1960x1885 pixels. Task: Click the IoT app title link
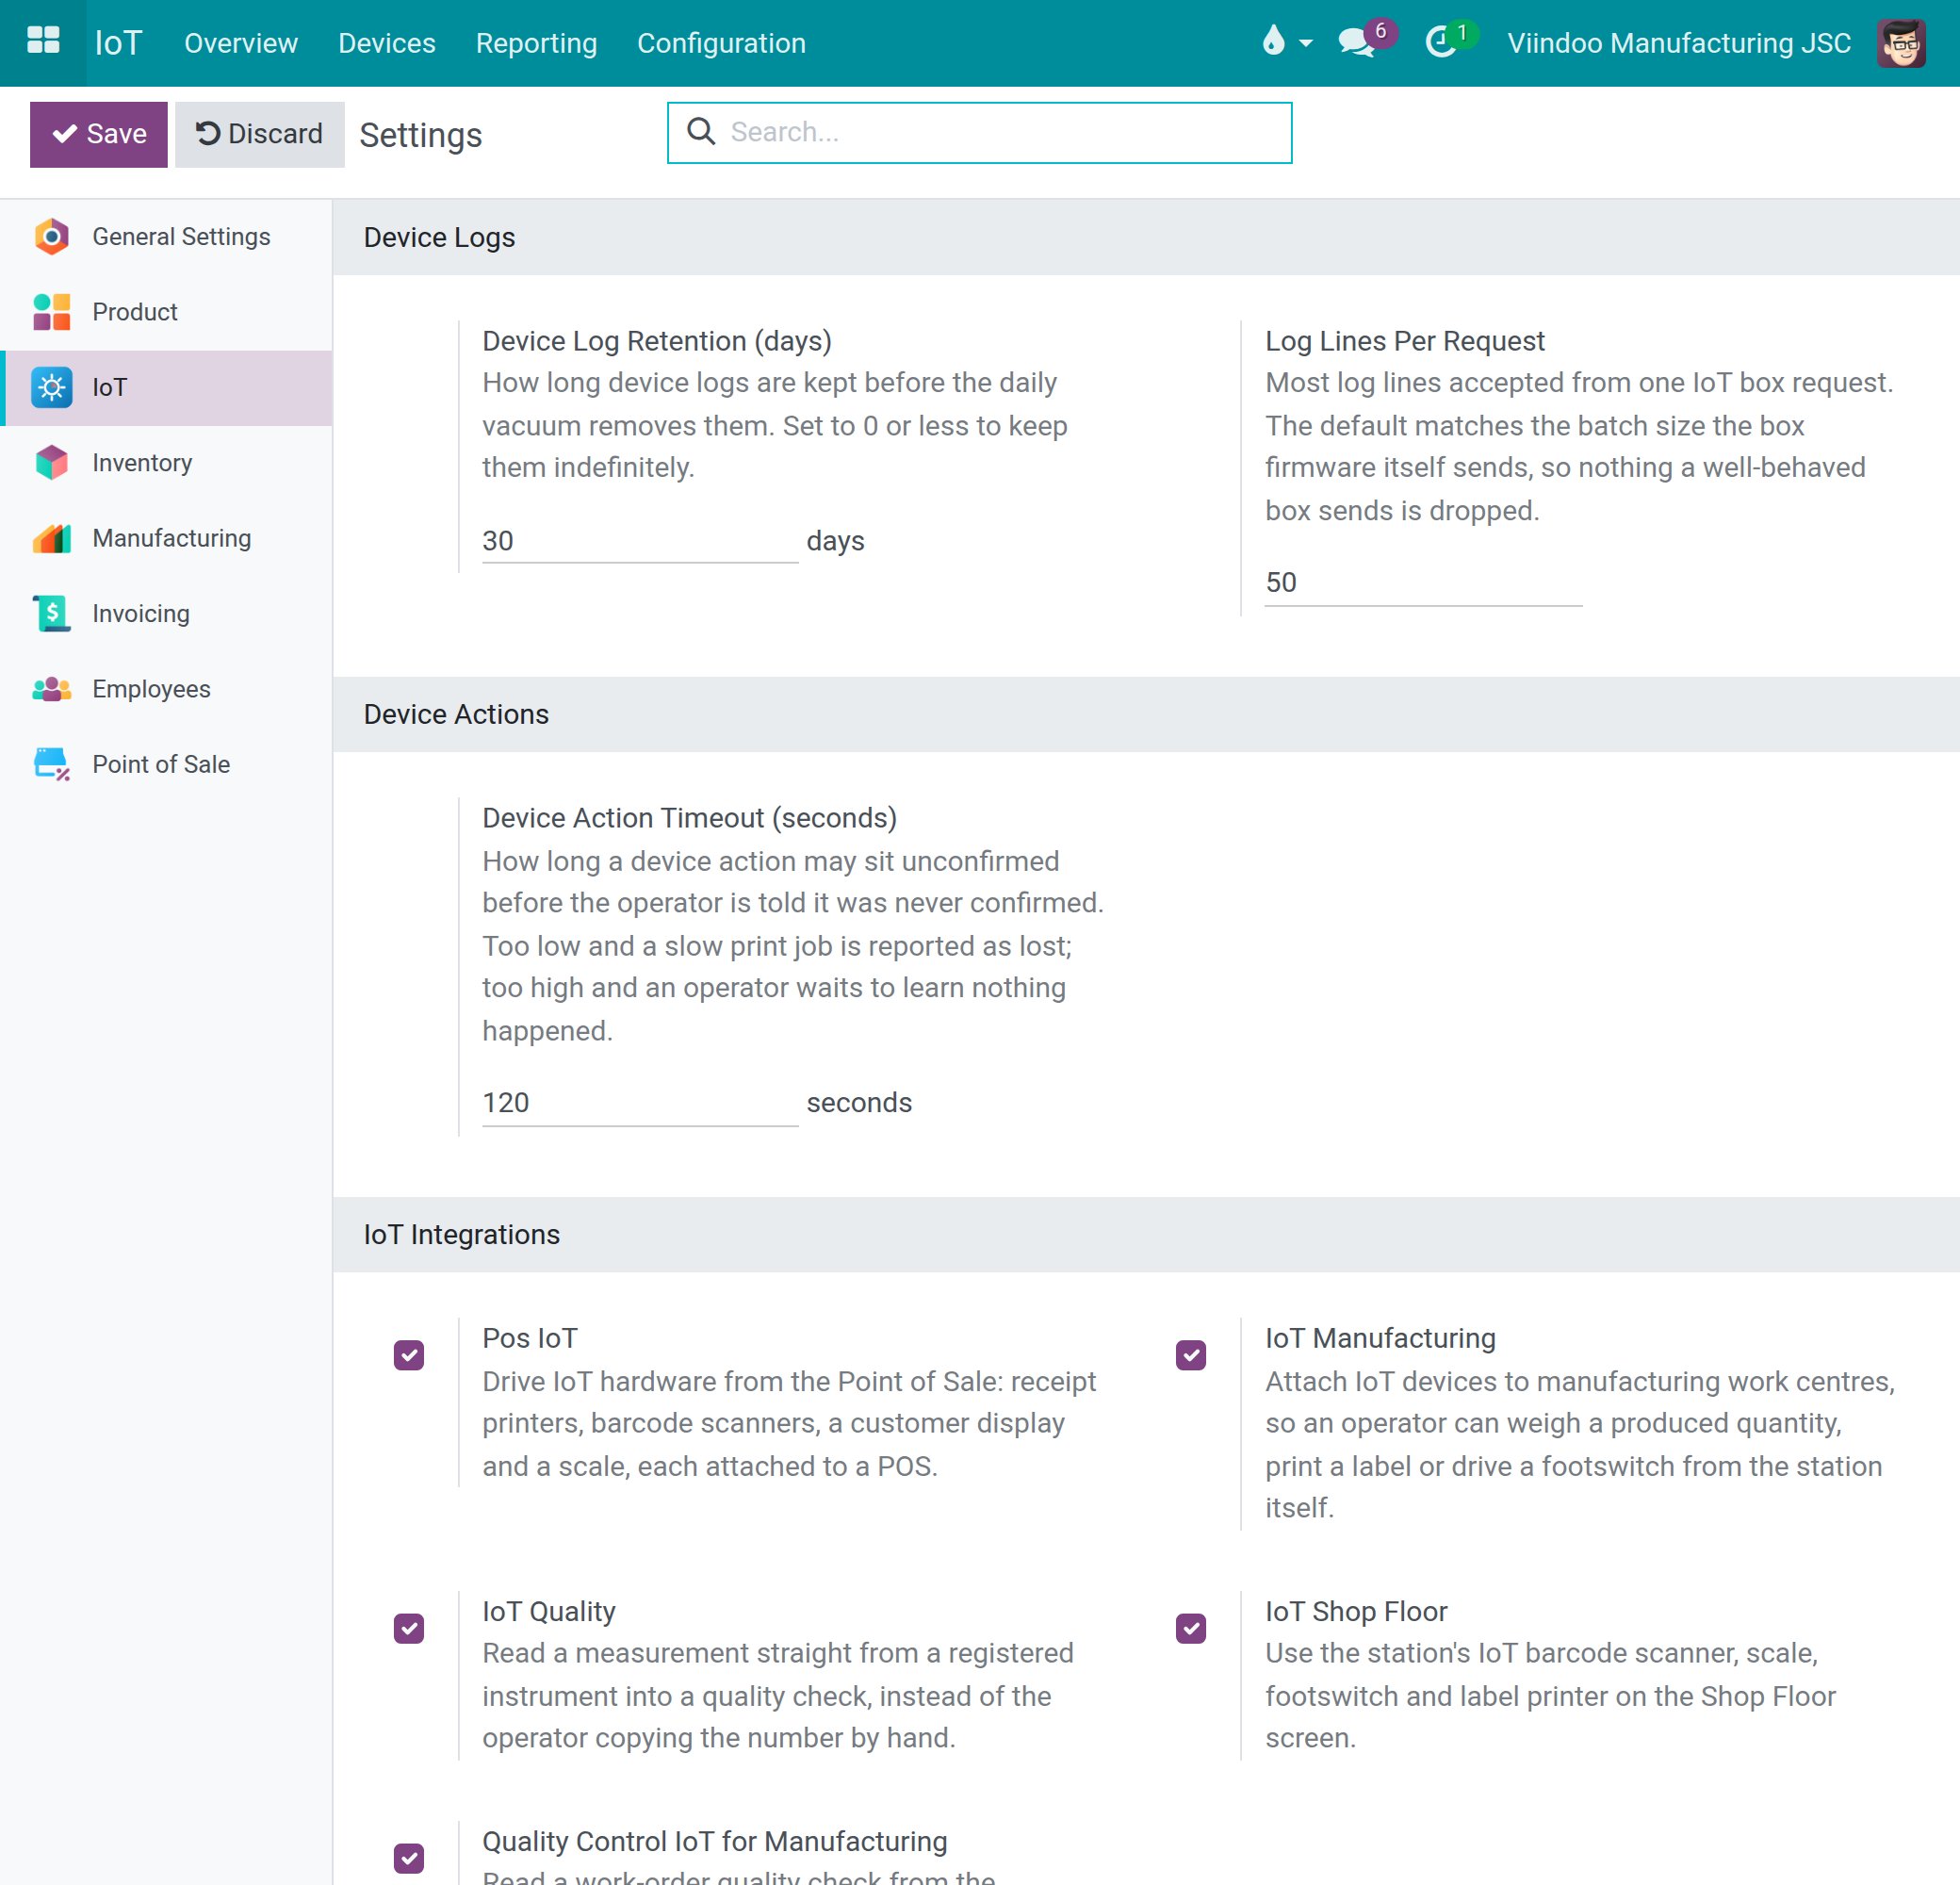click(x=119, y=43)
